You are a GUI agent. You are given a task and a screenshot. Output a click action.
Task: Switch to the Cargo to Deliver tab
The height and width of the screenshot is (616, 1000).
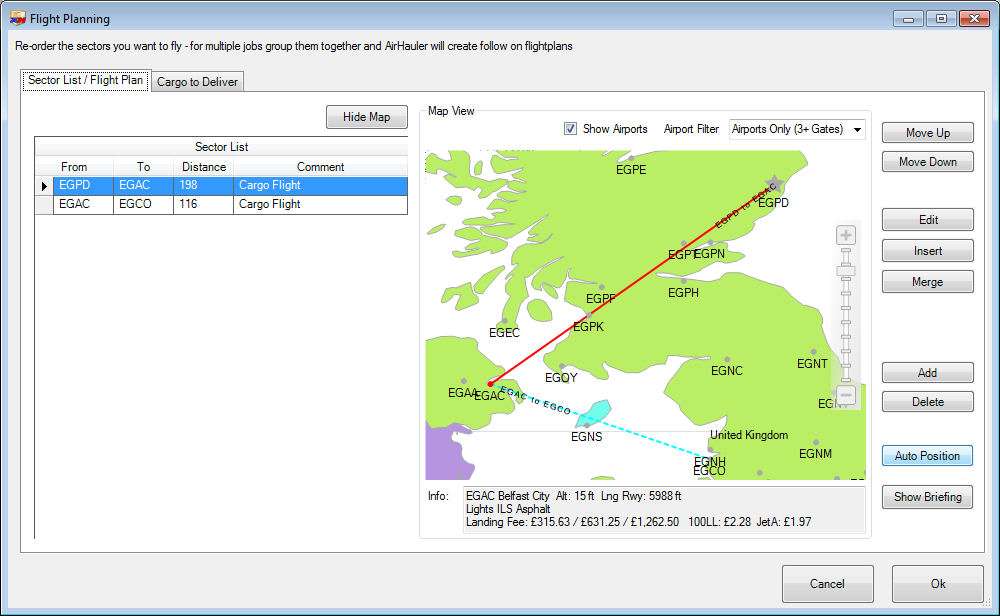pyautogui.click(x=197, y=82)
